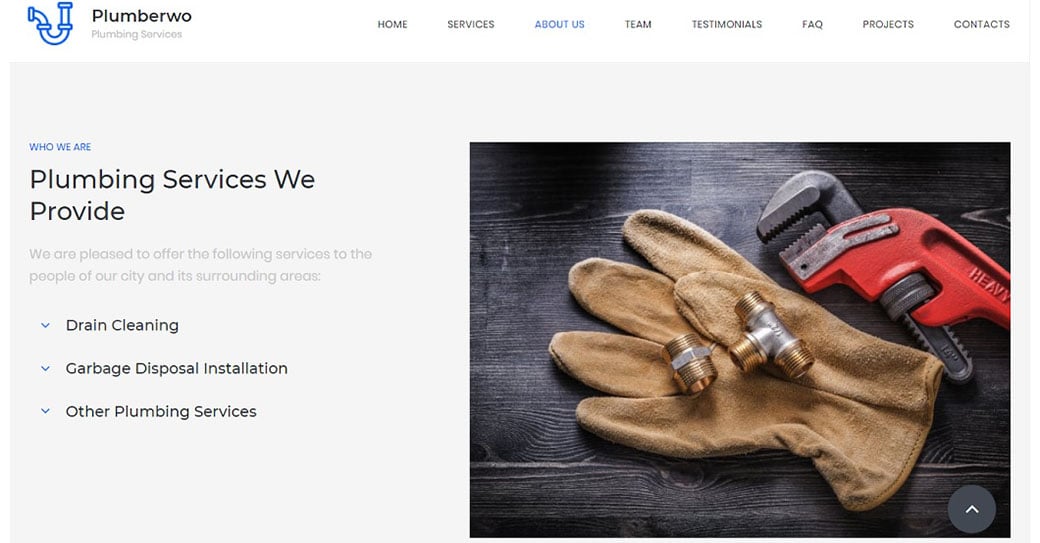Go to the Testimonials nav link
Viewport: 1040px width, 543px height.
727,25
